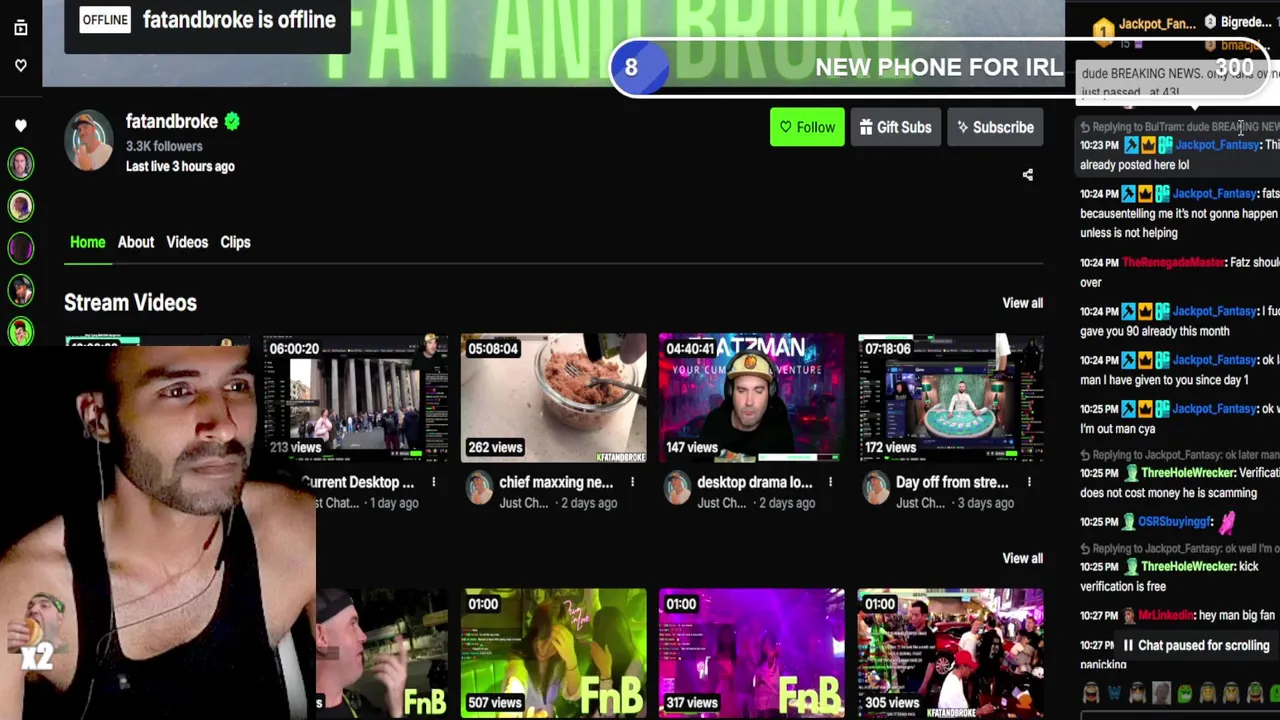1280x720 pixels.
Task: Click the Subscribe button
Action: coord(995,127)
